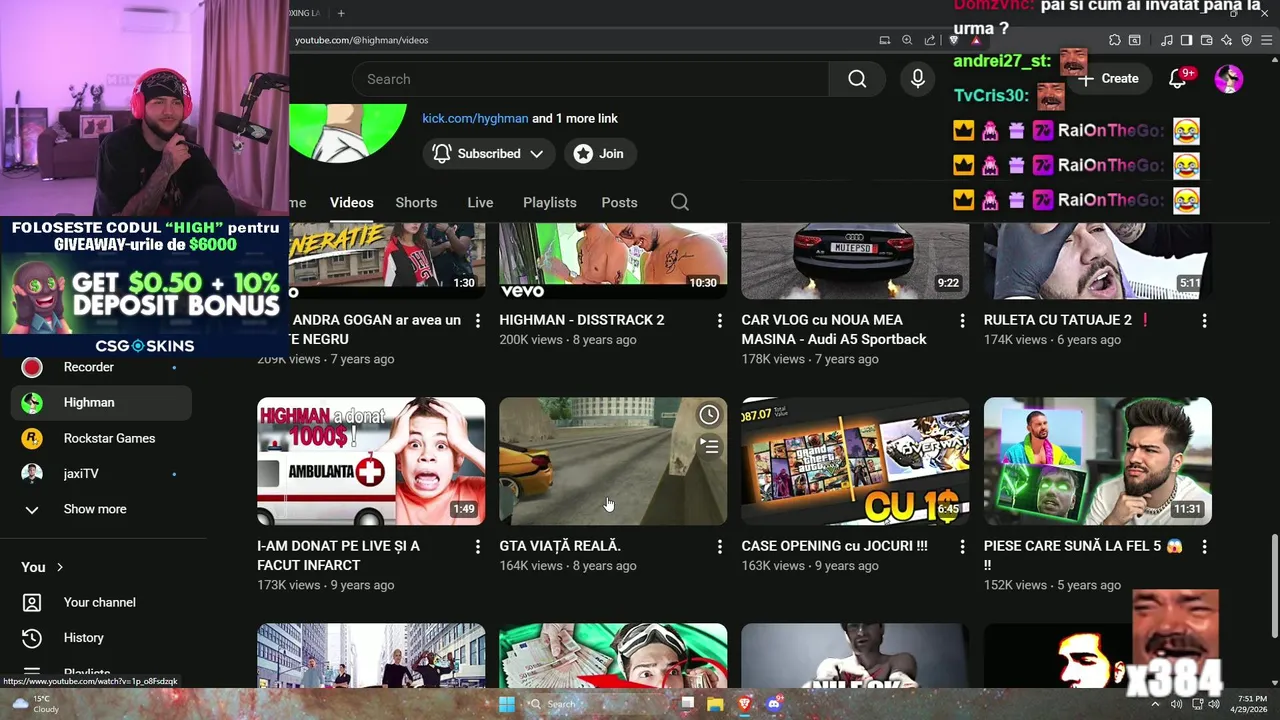Open Brave Rewards triangle icon
1280x720 pixels.
click(x=976, y=40)
